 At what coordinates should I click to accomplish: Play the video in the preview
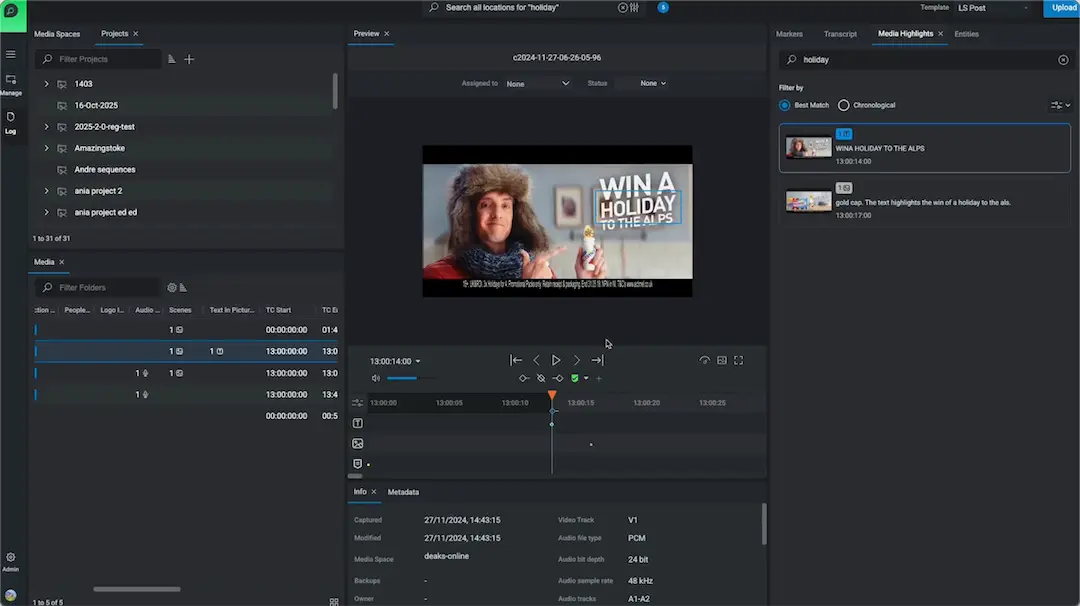[556, 360]
